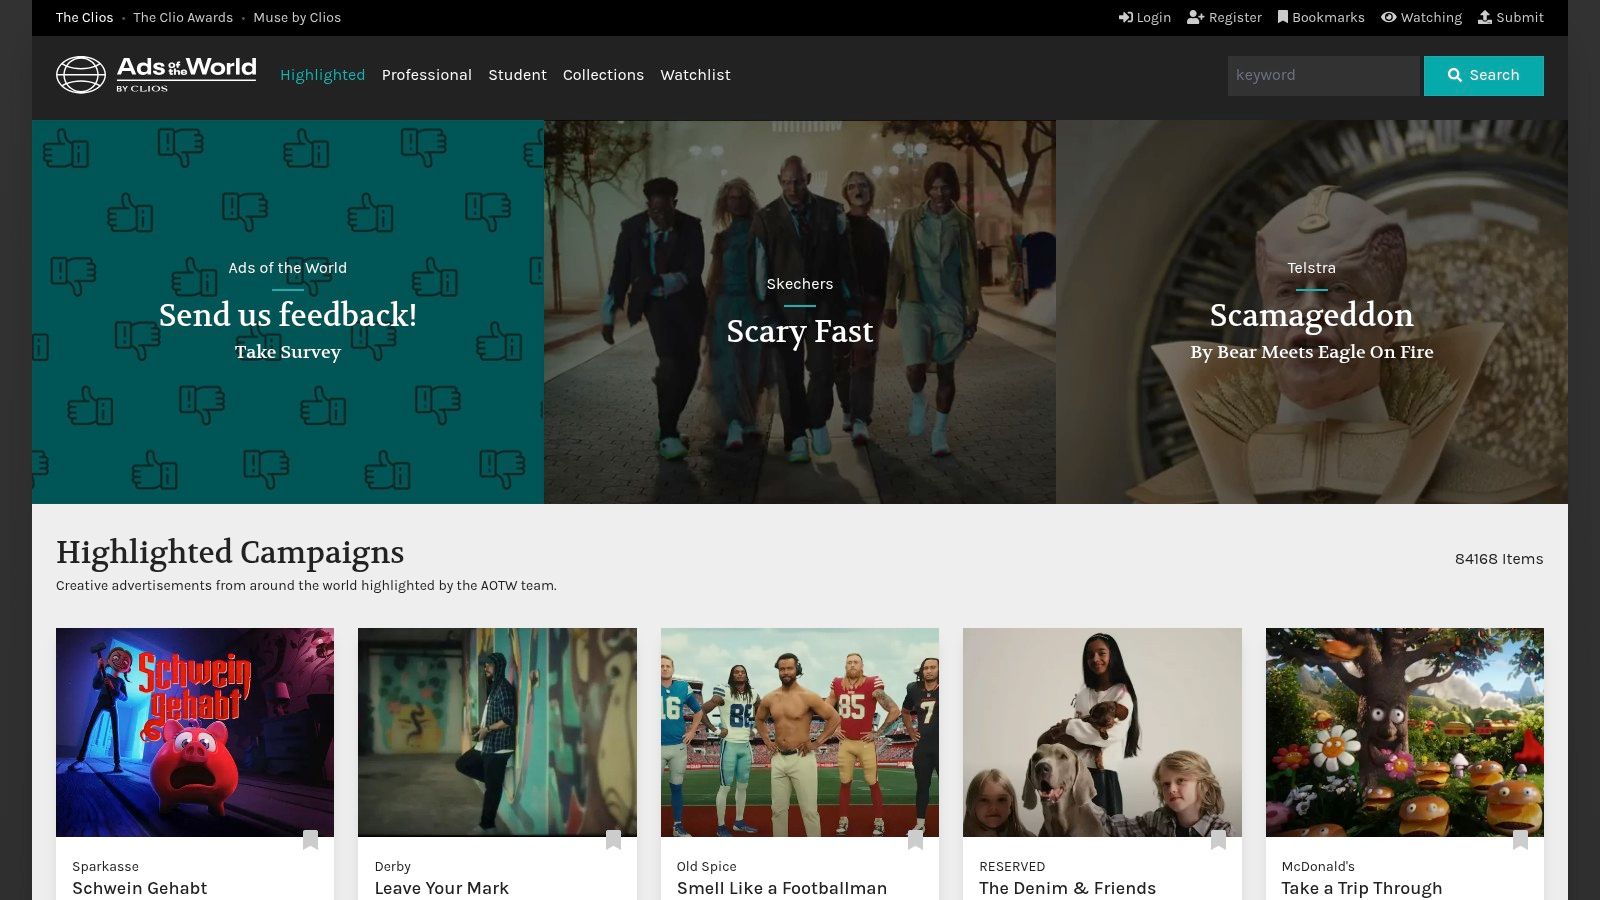
Task: Click the Register user-plus icon
Action: (1195, 17)
